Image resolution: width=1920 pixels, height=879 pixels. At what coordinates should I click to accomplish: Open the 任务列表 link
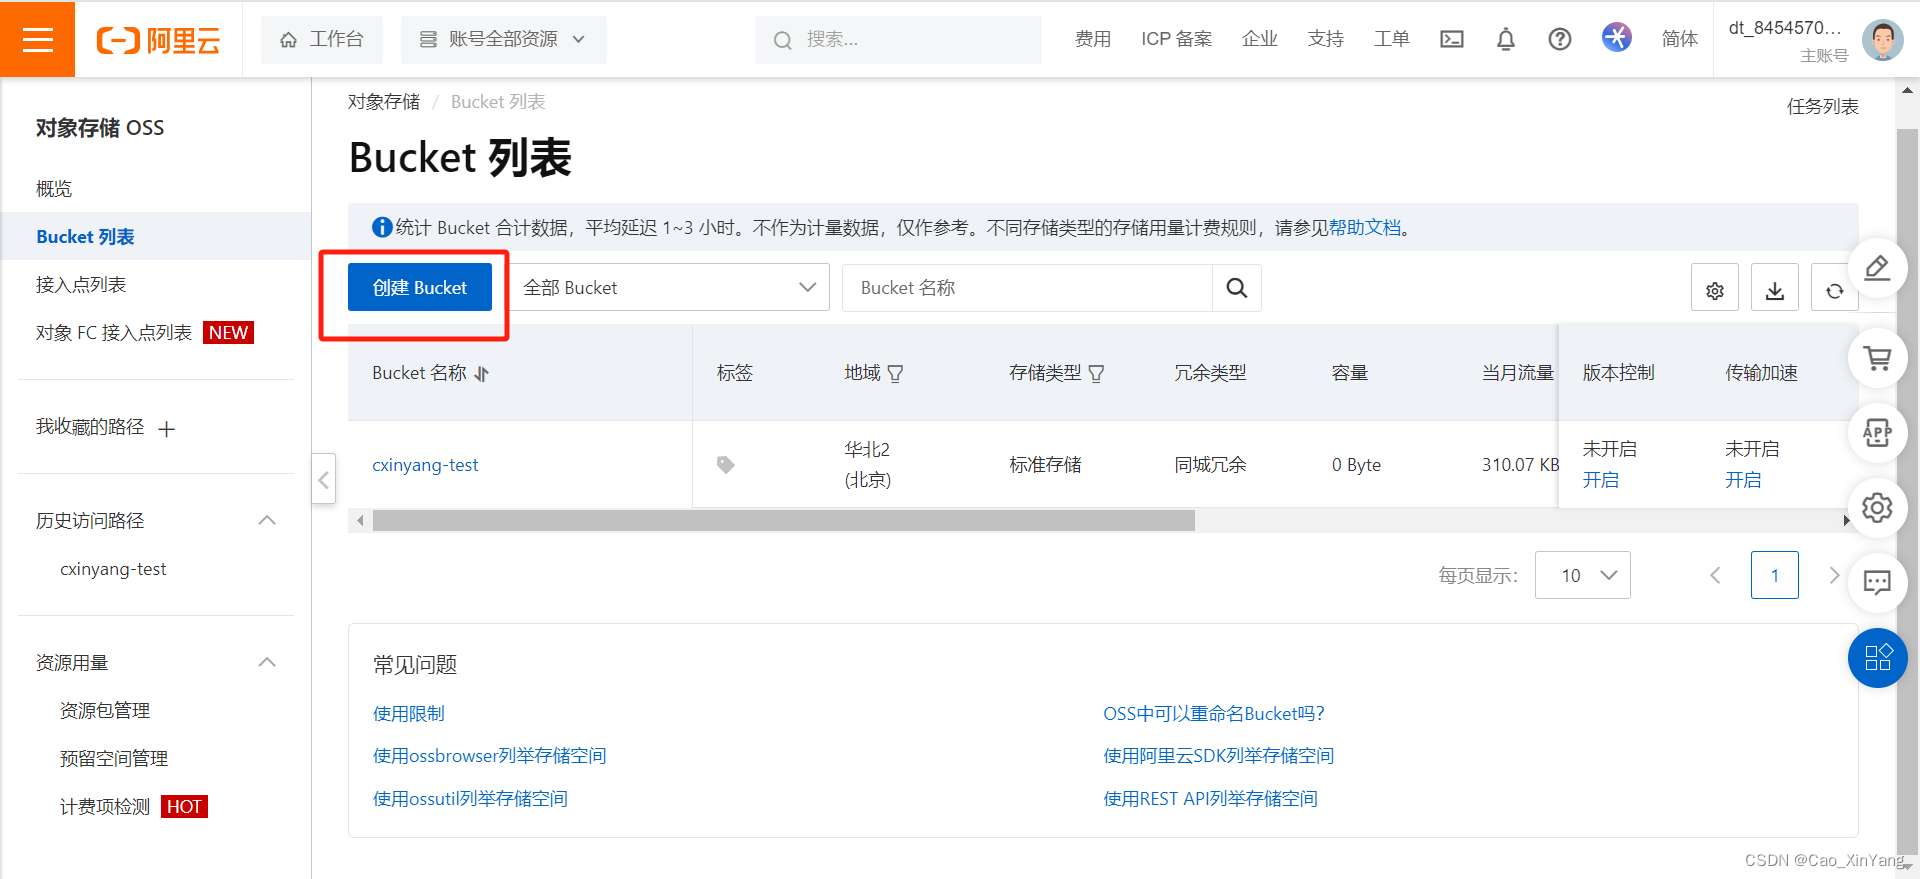coord(1823,106)
